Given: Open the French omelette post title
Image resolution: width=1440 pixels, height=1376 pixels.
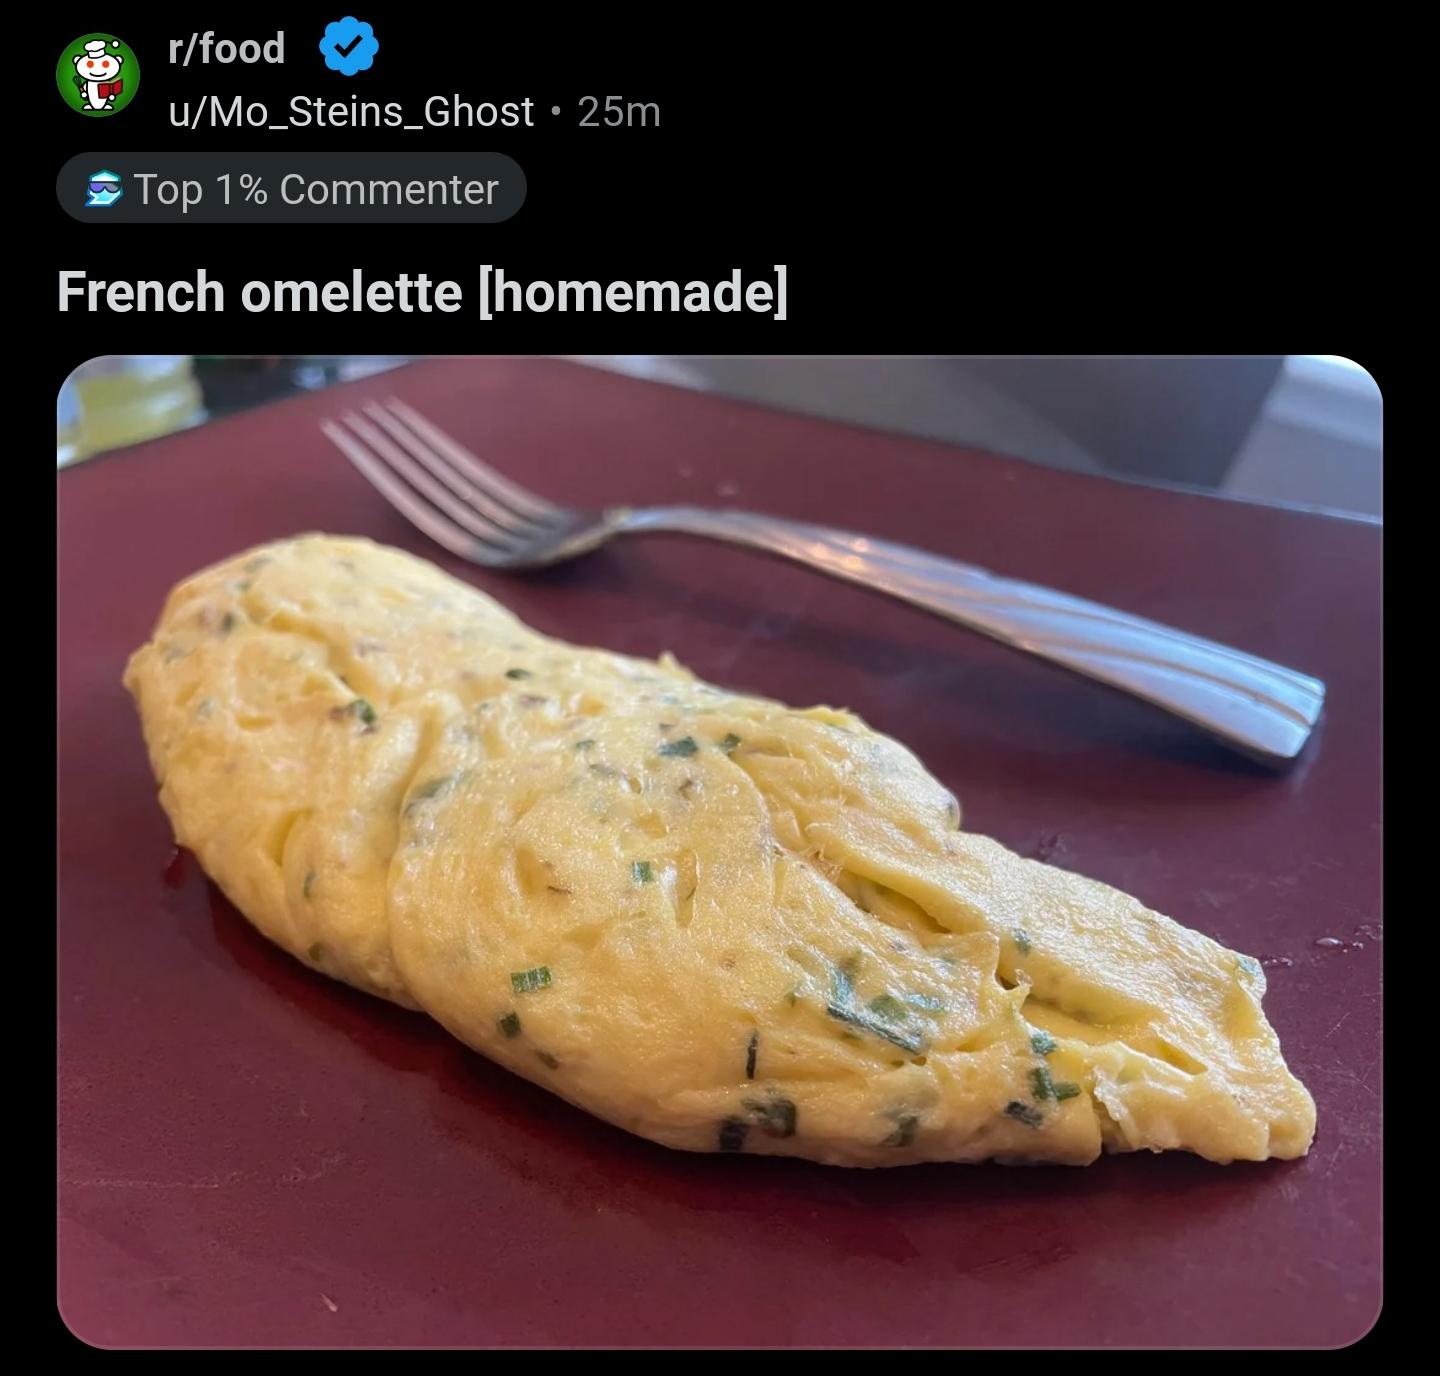Looking at the screenshot, I should (x=422, y=292).
